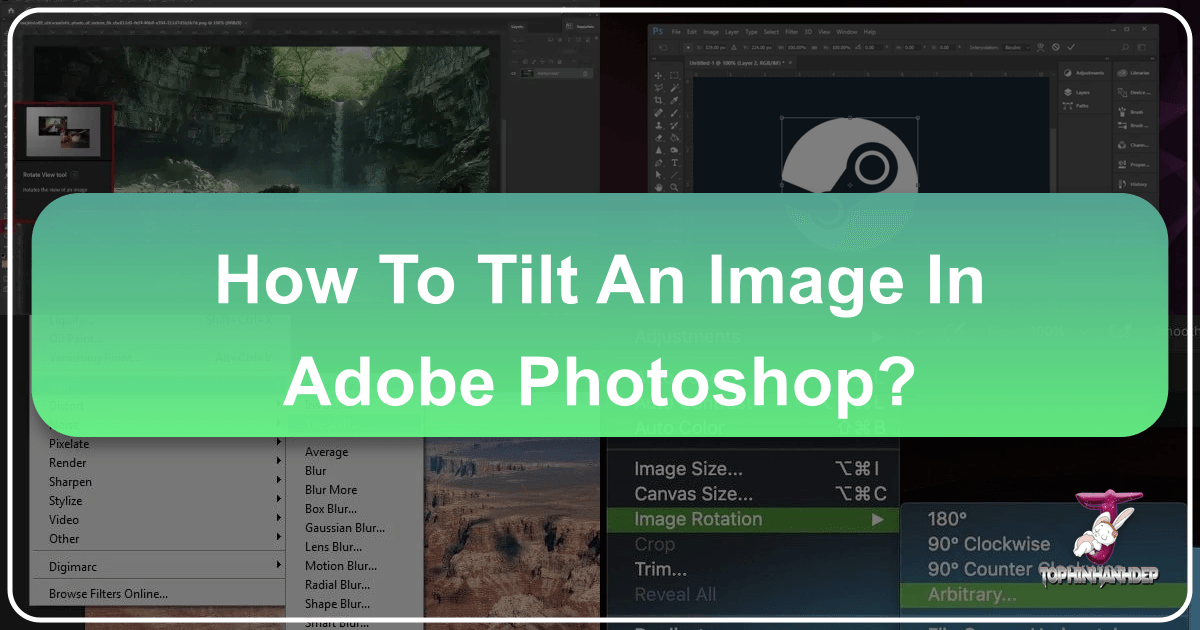Screen dimensions: 1200x630
Task: Expand the Stylize filter submenu
Action: tap(64, 500)
